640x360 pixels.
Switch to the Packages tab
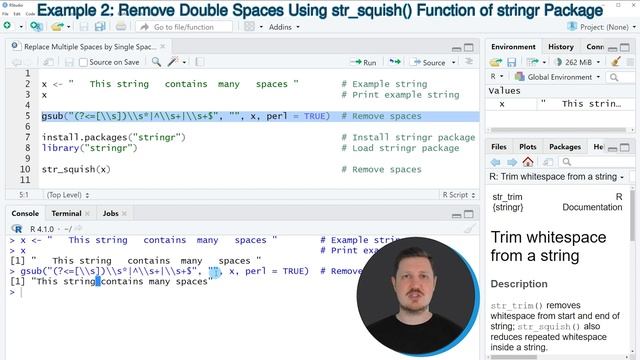[x=564, y=147]
